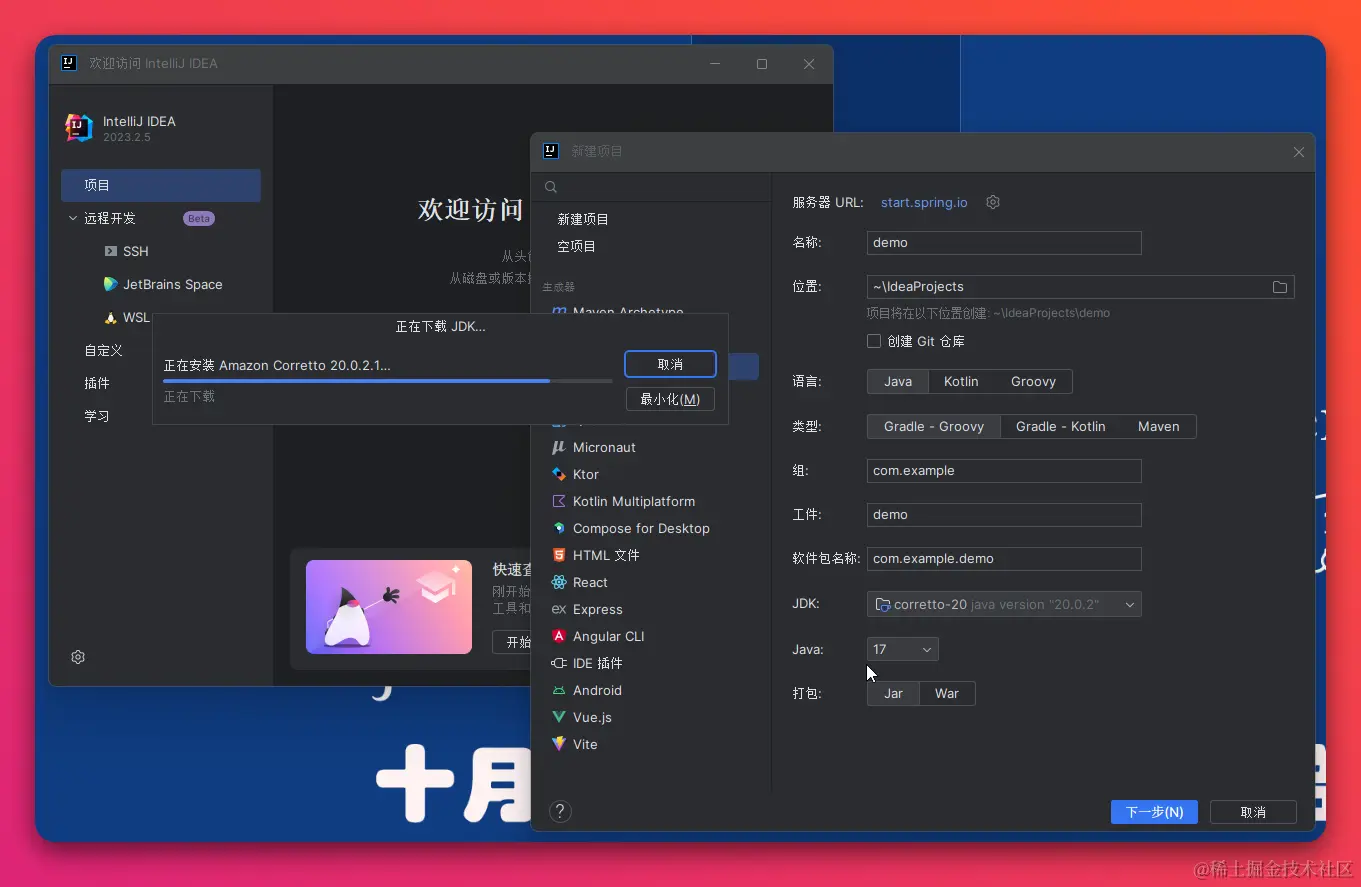The image size is (1361, 887).
Task: Click the 组 field with com.example
Action: tap(1004, 470)
